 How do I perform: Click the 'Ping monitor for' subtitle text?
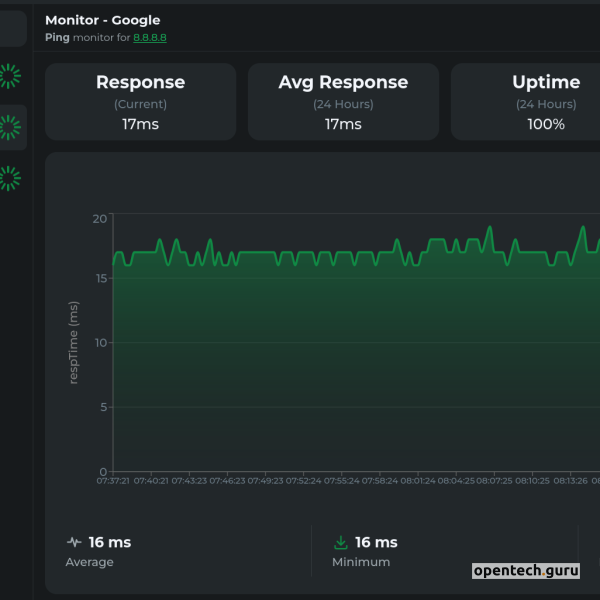(88, 38)
